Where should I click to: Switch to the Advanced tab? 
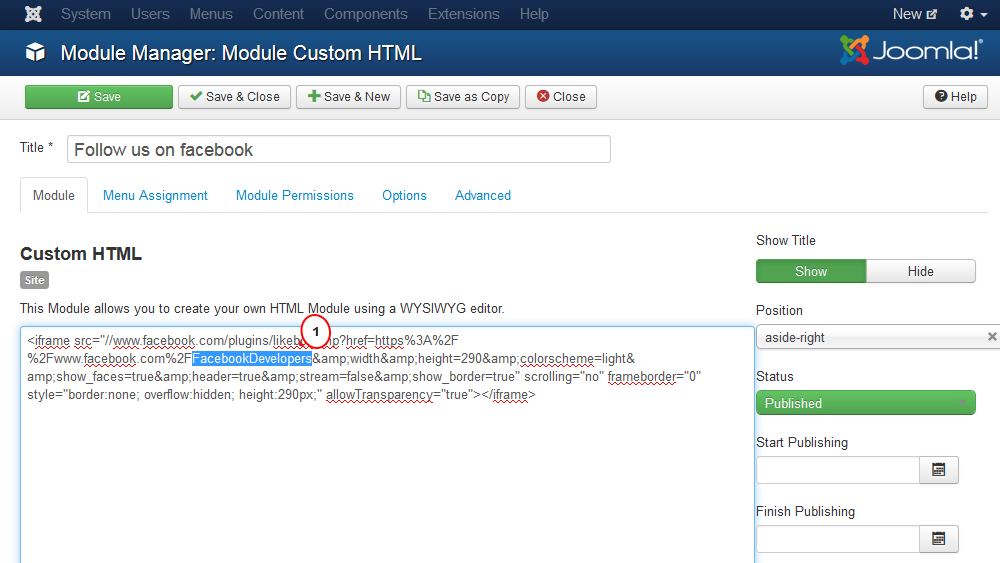point(483,196)
